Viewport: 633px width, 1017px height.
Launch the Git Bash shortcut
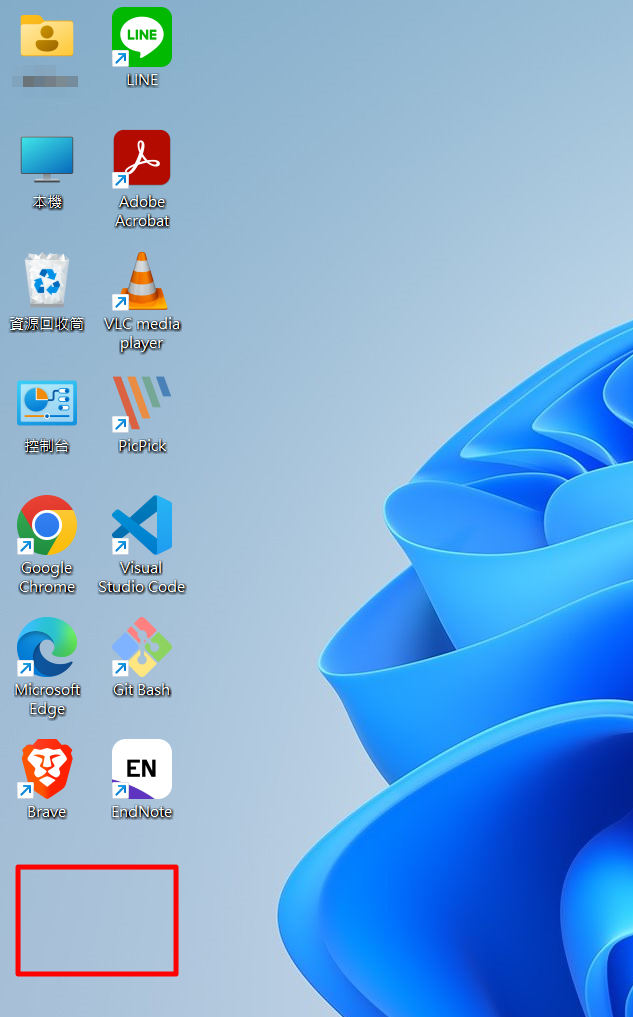142,647
